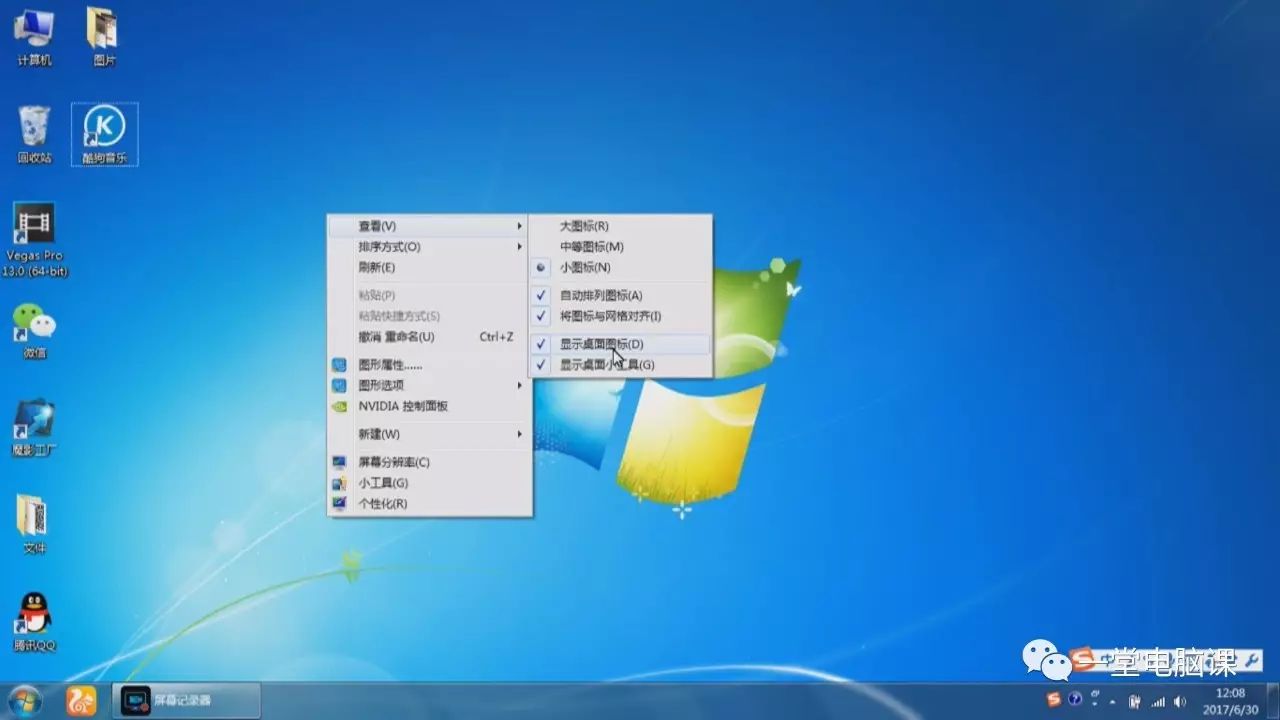1280x720 pixels.
Task: Launch the UC browser taskbar icon
Action: click(81, 700)
